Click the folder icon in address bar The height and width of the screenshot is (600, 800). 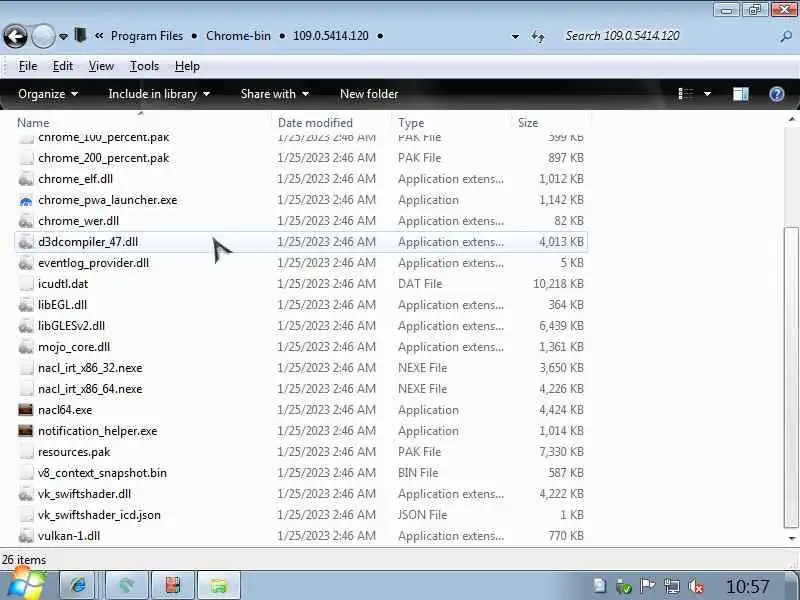[x=80, y=35]
